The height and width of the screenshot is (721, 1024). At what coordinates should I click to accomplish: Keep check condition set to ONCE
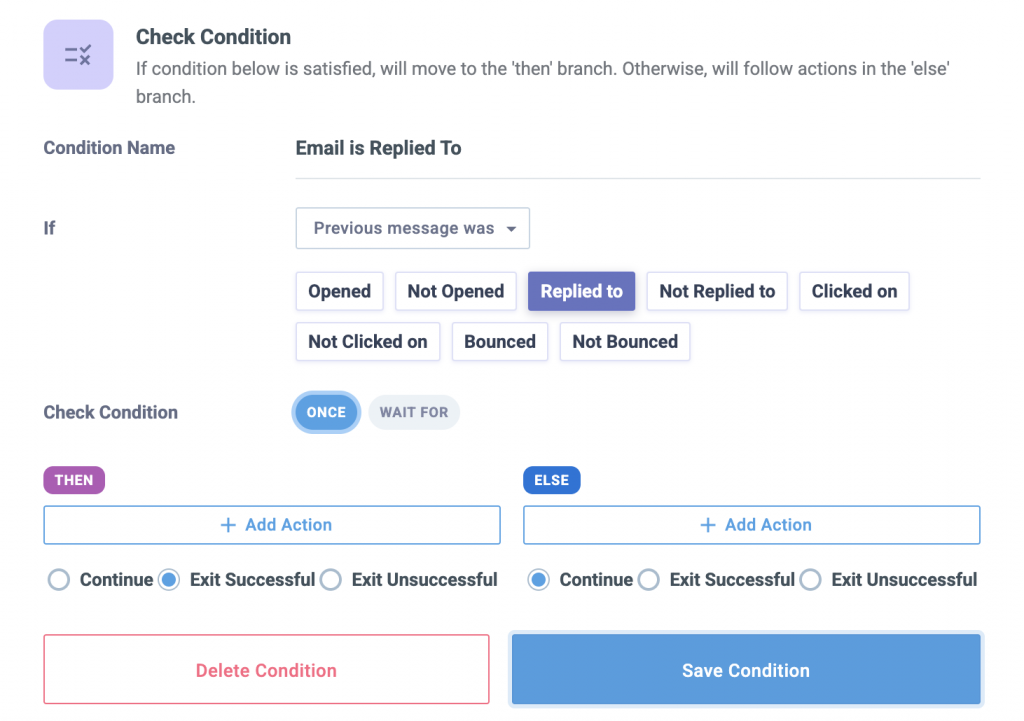(325, 412)
